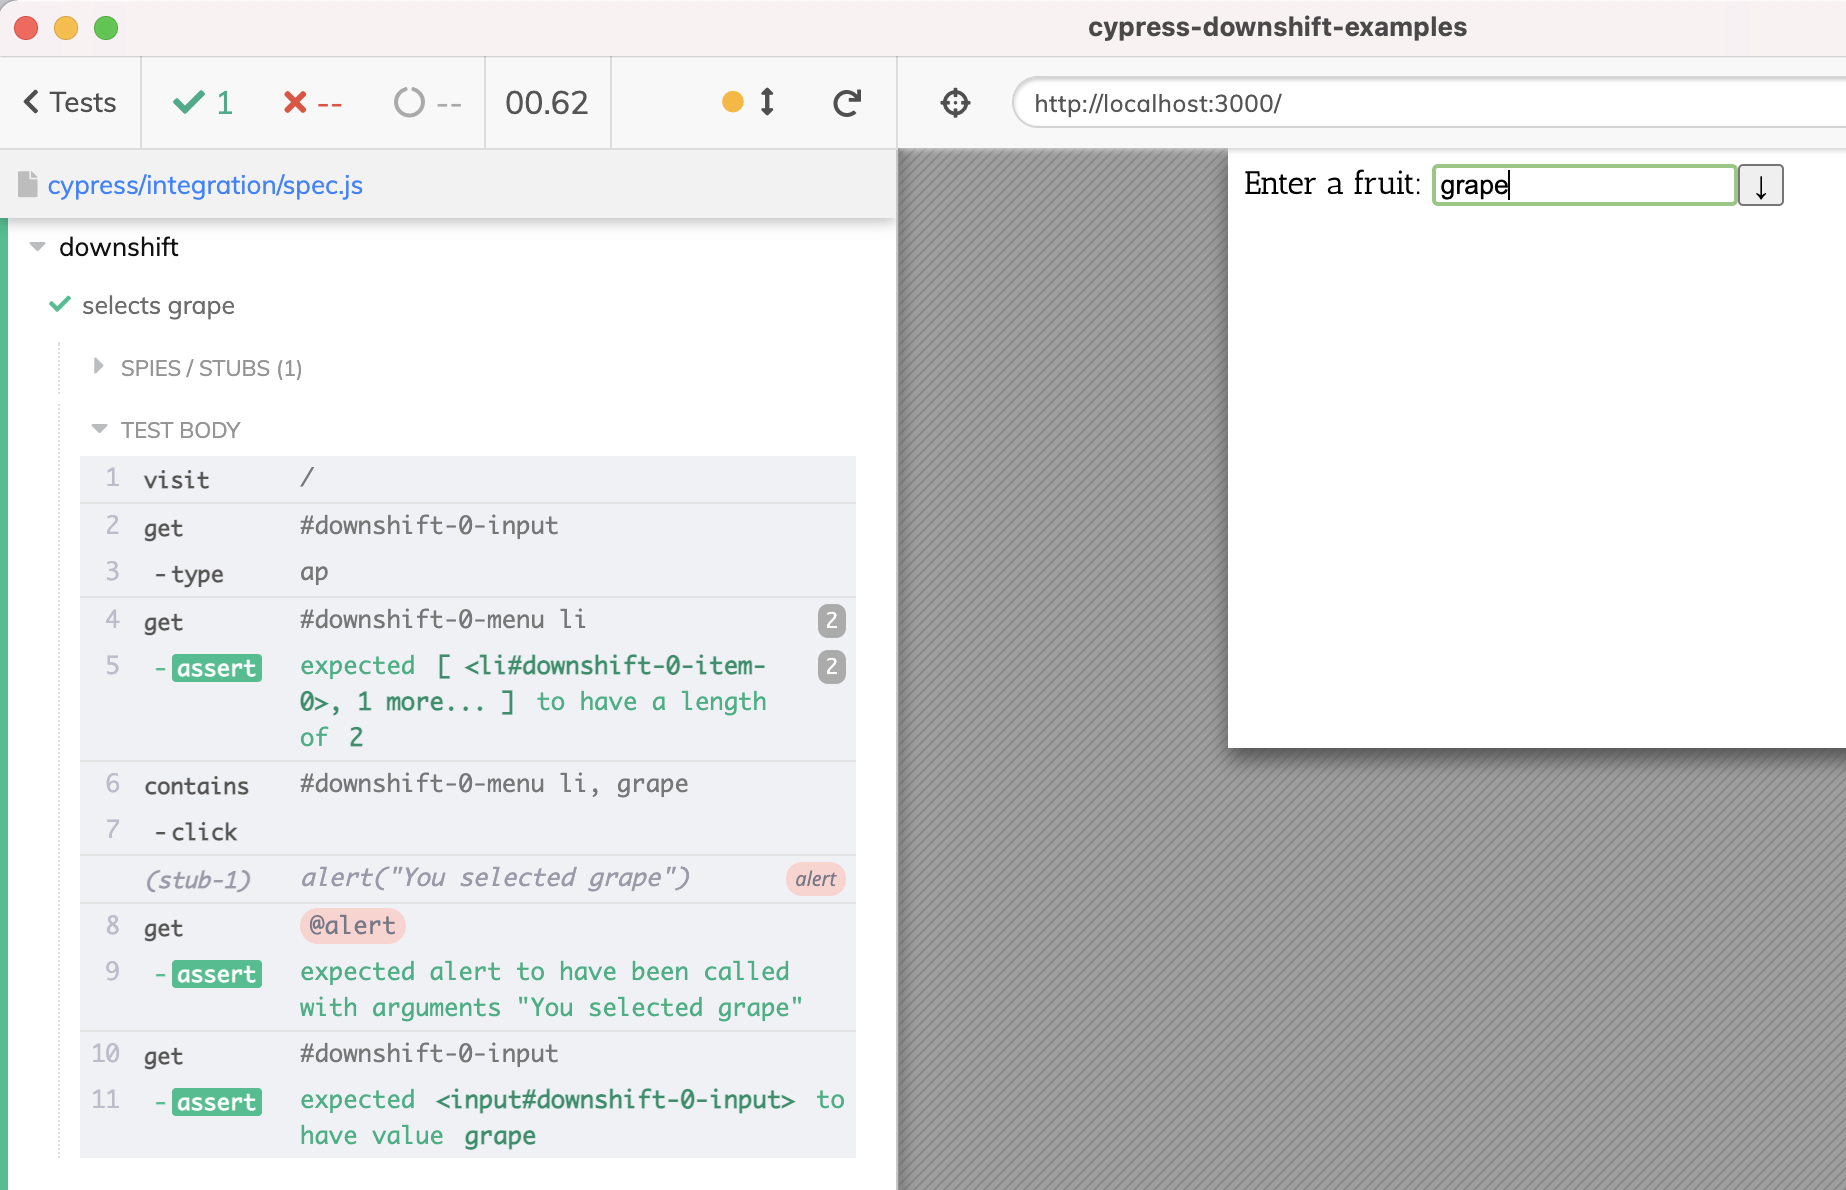Select the visit / command row
1846x1190 pixels.
click(x=468, y=479)
